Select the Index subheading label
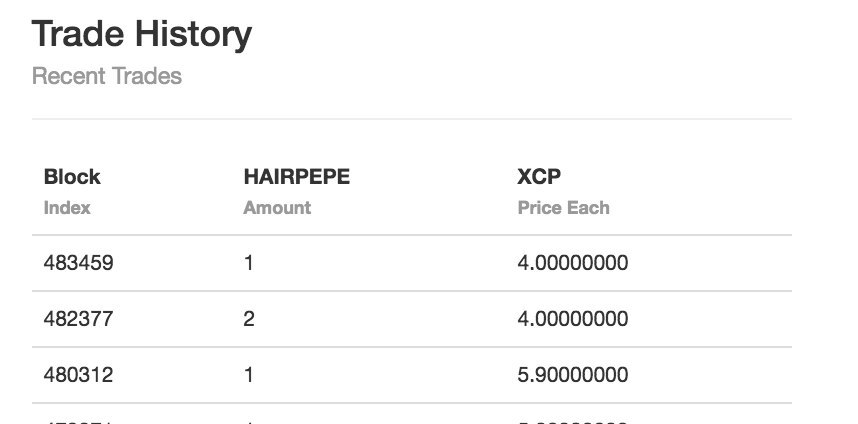This screenshot has height=424, width=858. click(67, 208)
